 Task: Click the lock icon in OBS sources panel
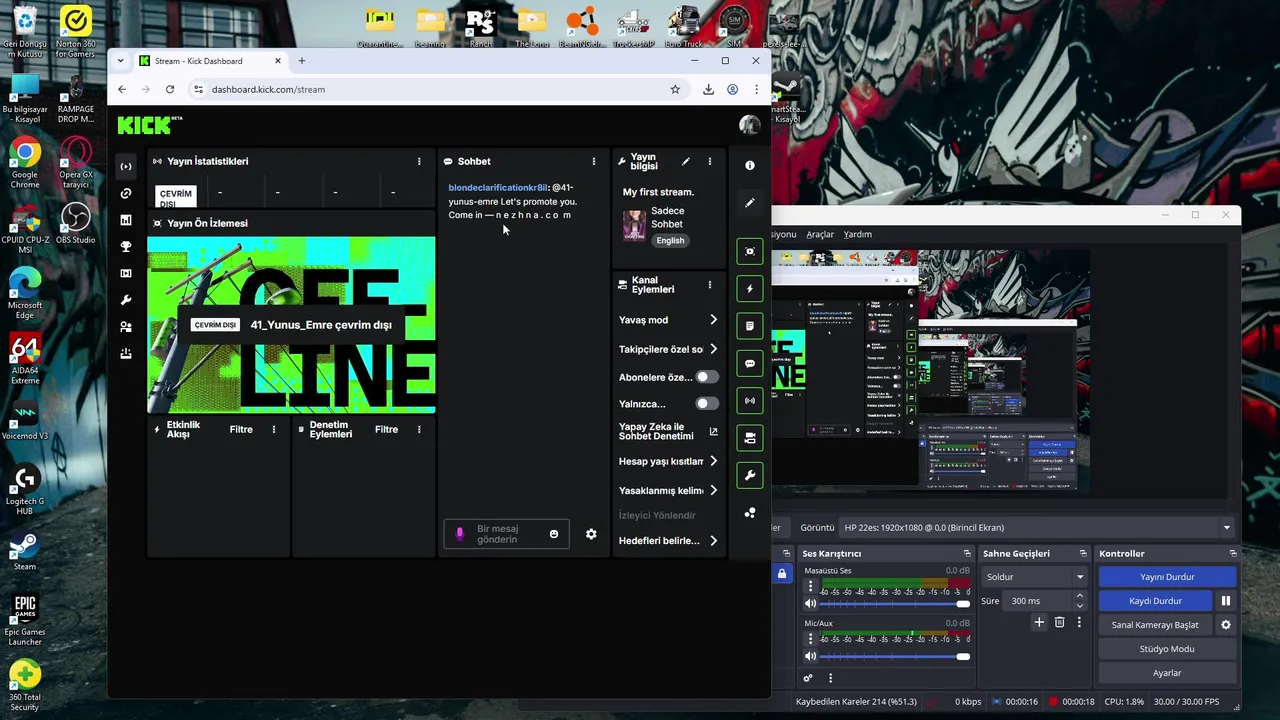[782, 573]
